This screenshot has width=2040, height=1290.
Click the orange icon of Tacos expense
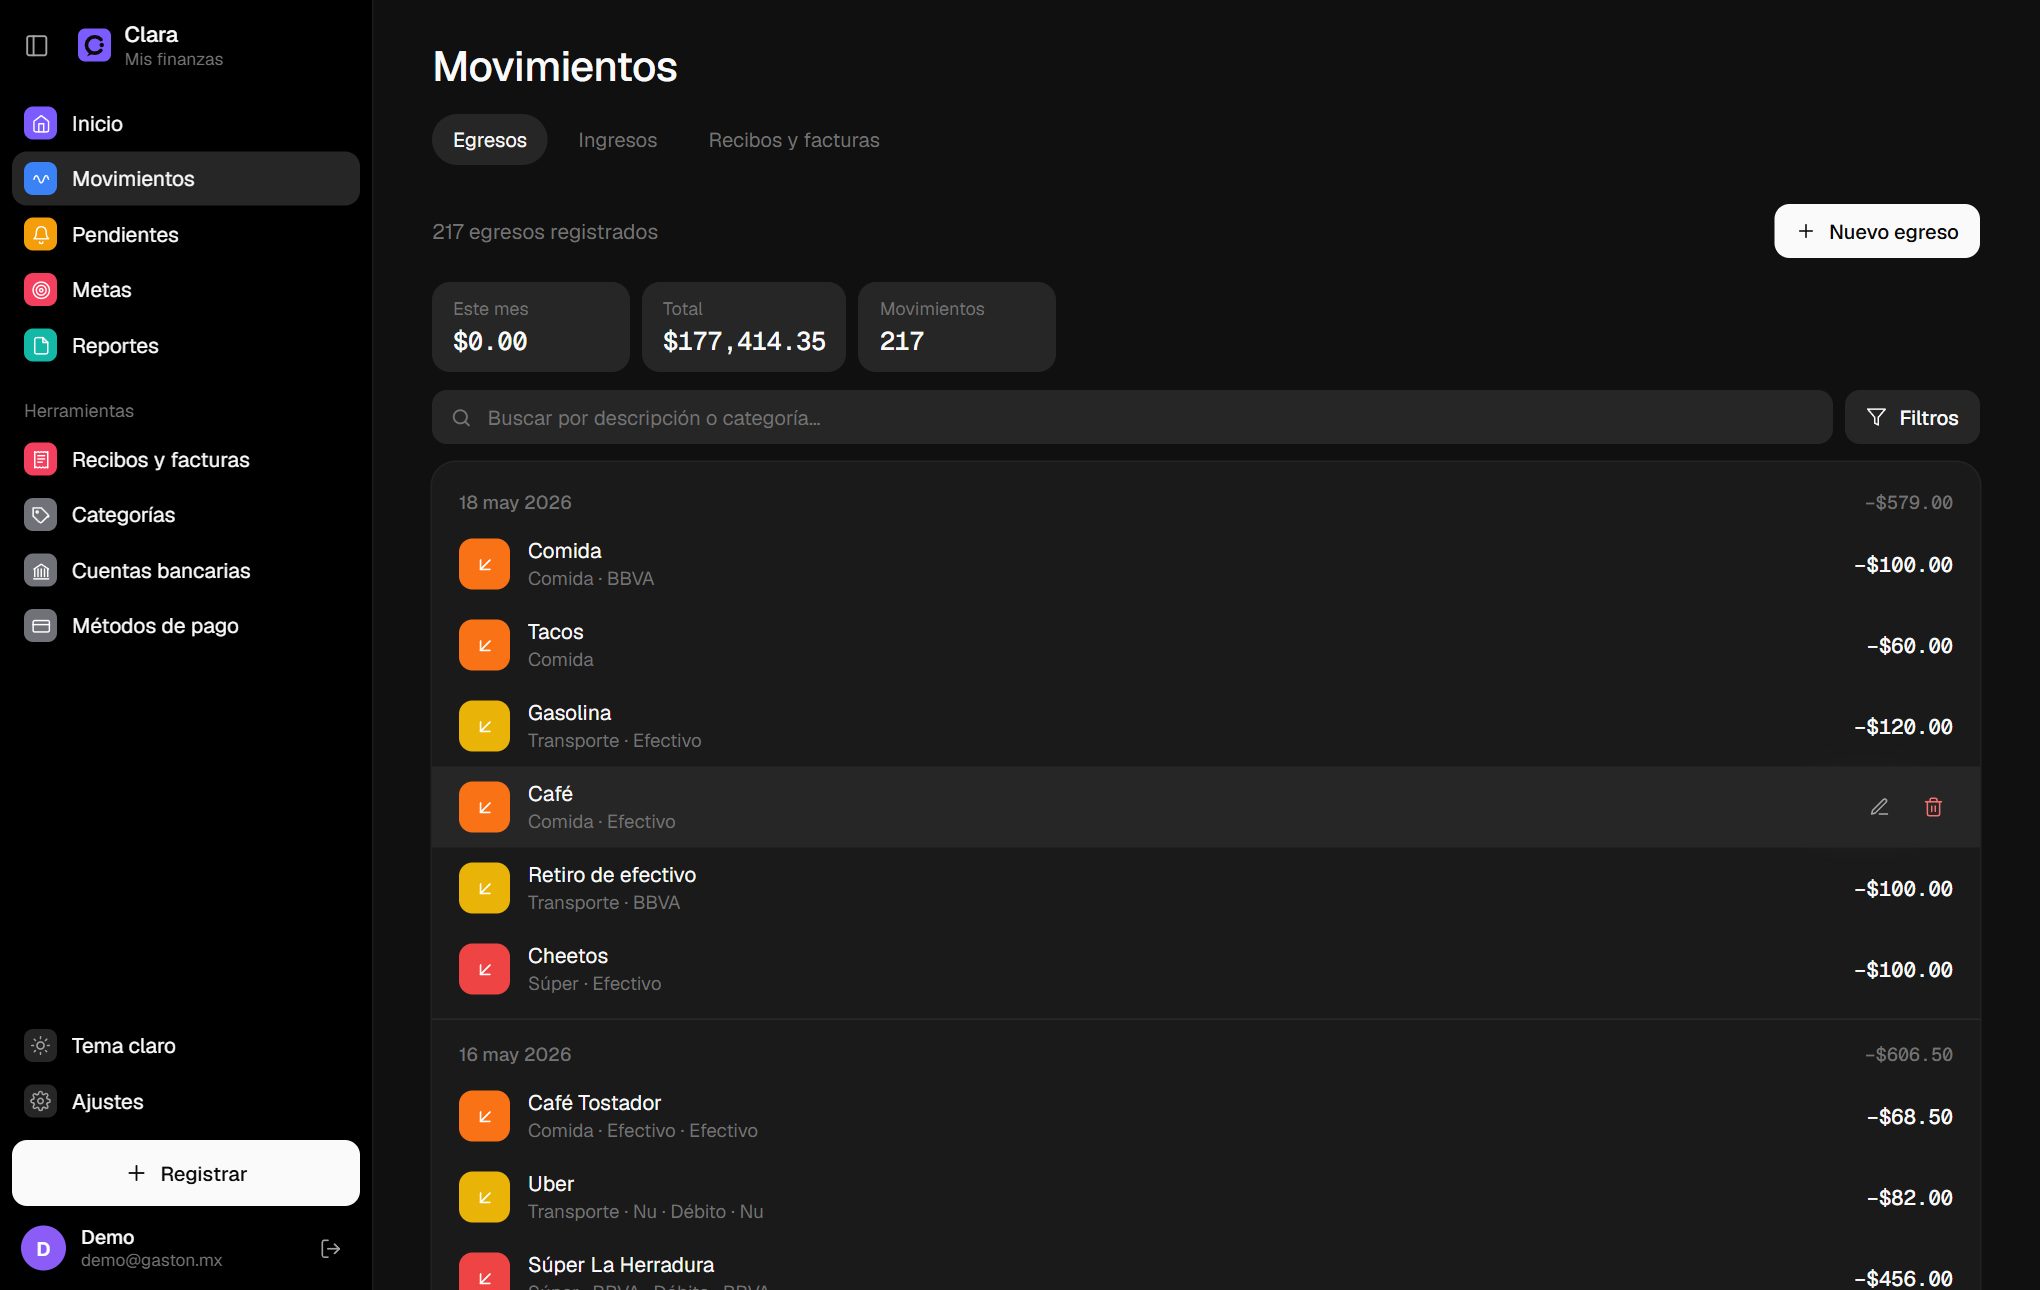(484, 646)
